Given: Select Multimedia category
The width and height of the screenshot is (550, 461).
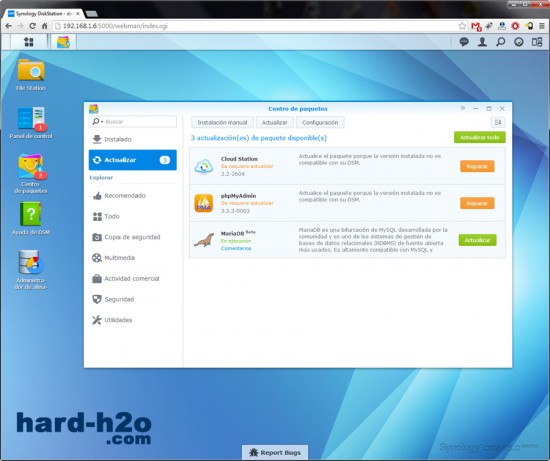Looking at the screenshot, I should tap(133, 258).
